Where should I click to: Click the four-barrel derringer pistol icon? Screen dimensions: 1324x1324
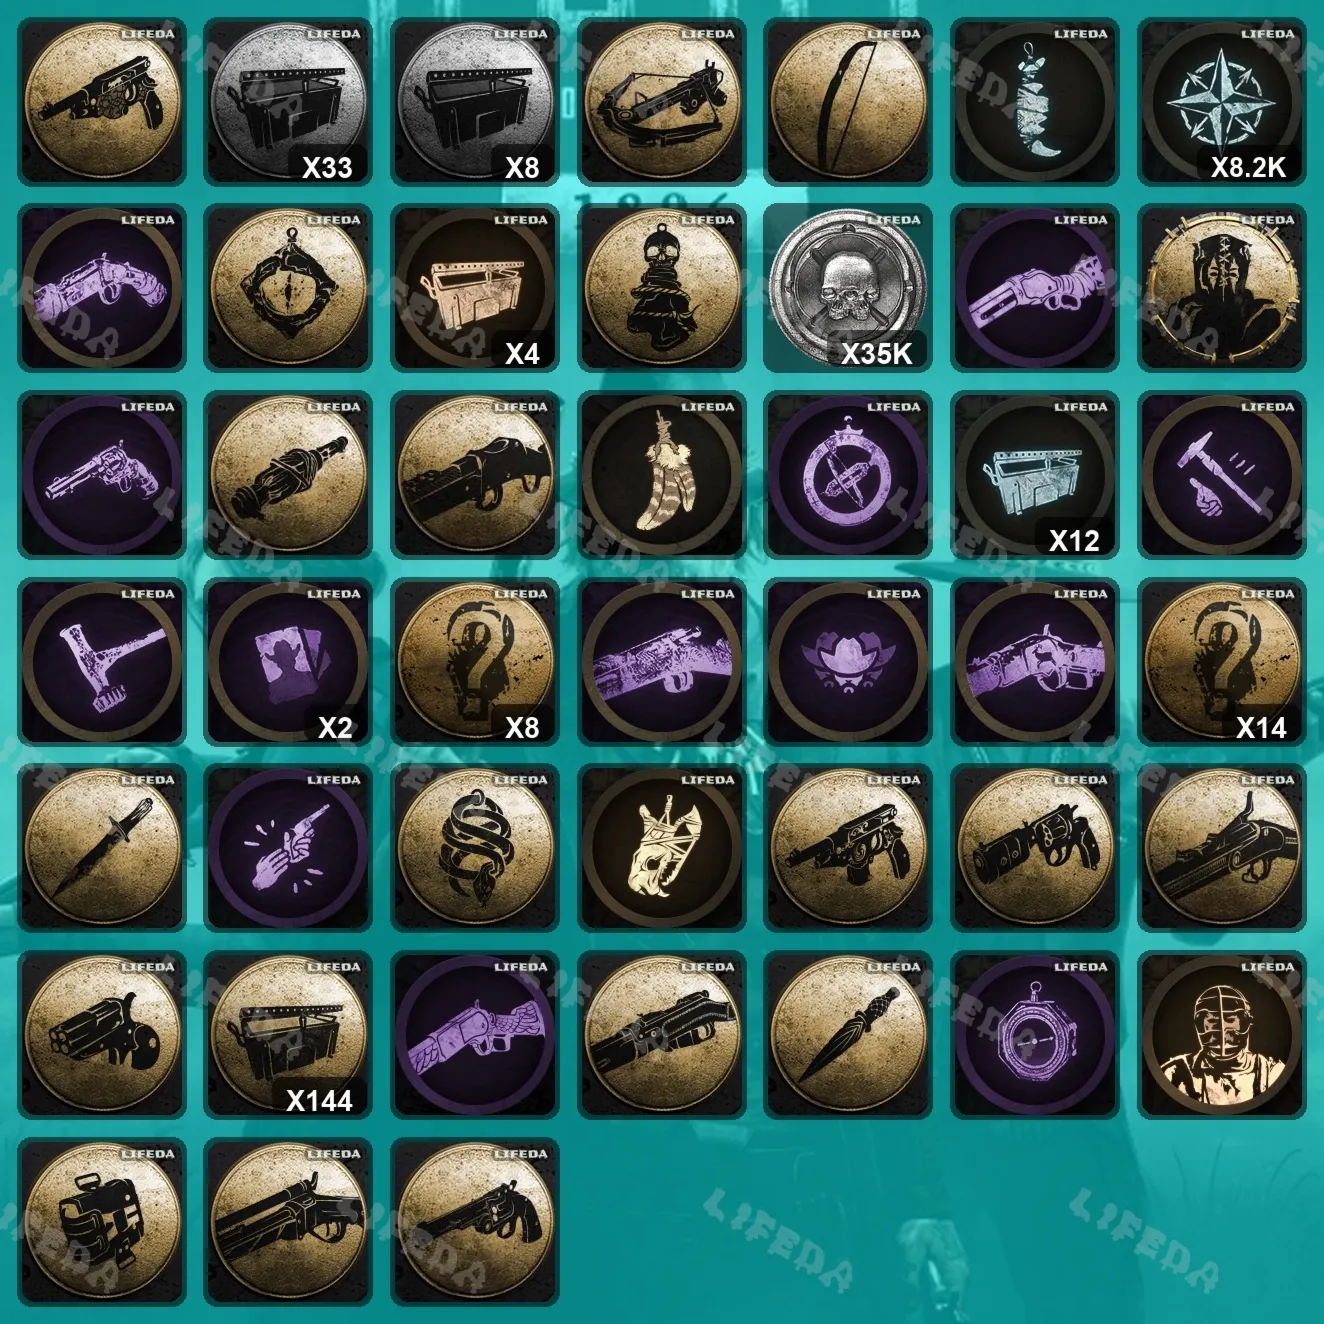[x=102, y=1035]
